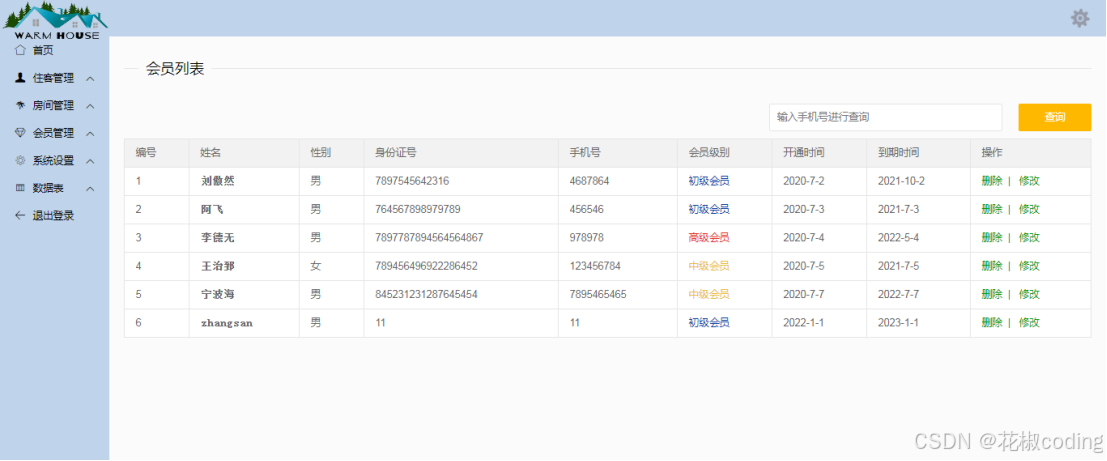Expand the 房间管理 chevron
The height and width of the screenshot is (461, 1107).
pyautogui.click(x=90, y=106)
